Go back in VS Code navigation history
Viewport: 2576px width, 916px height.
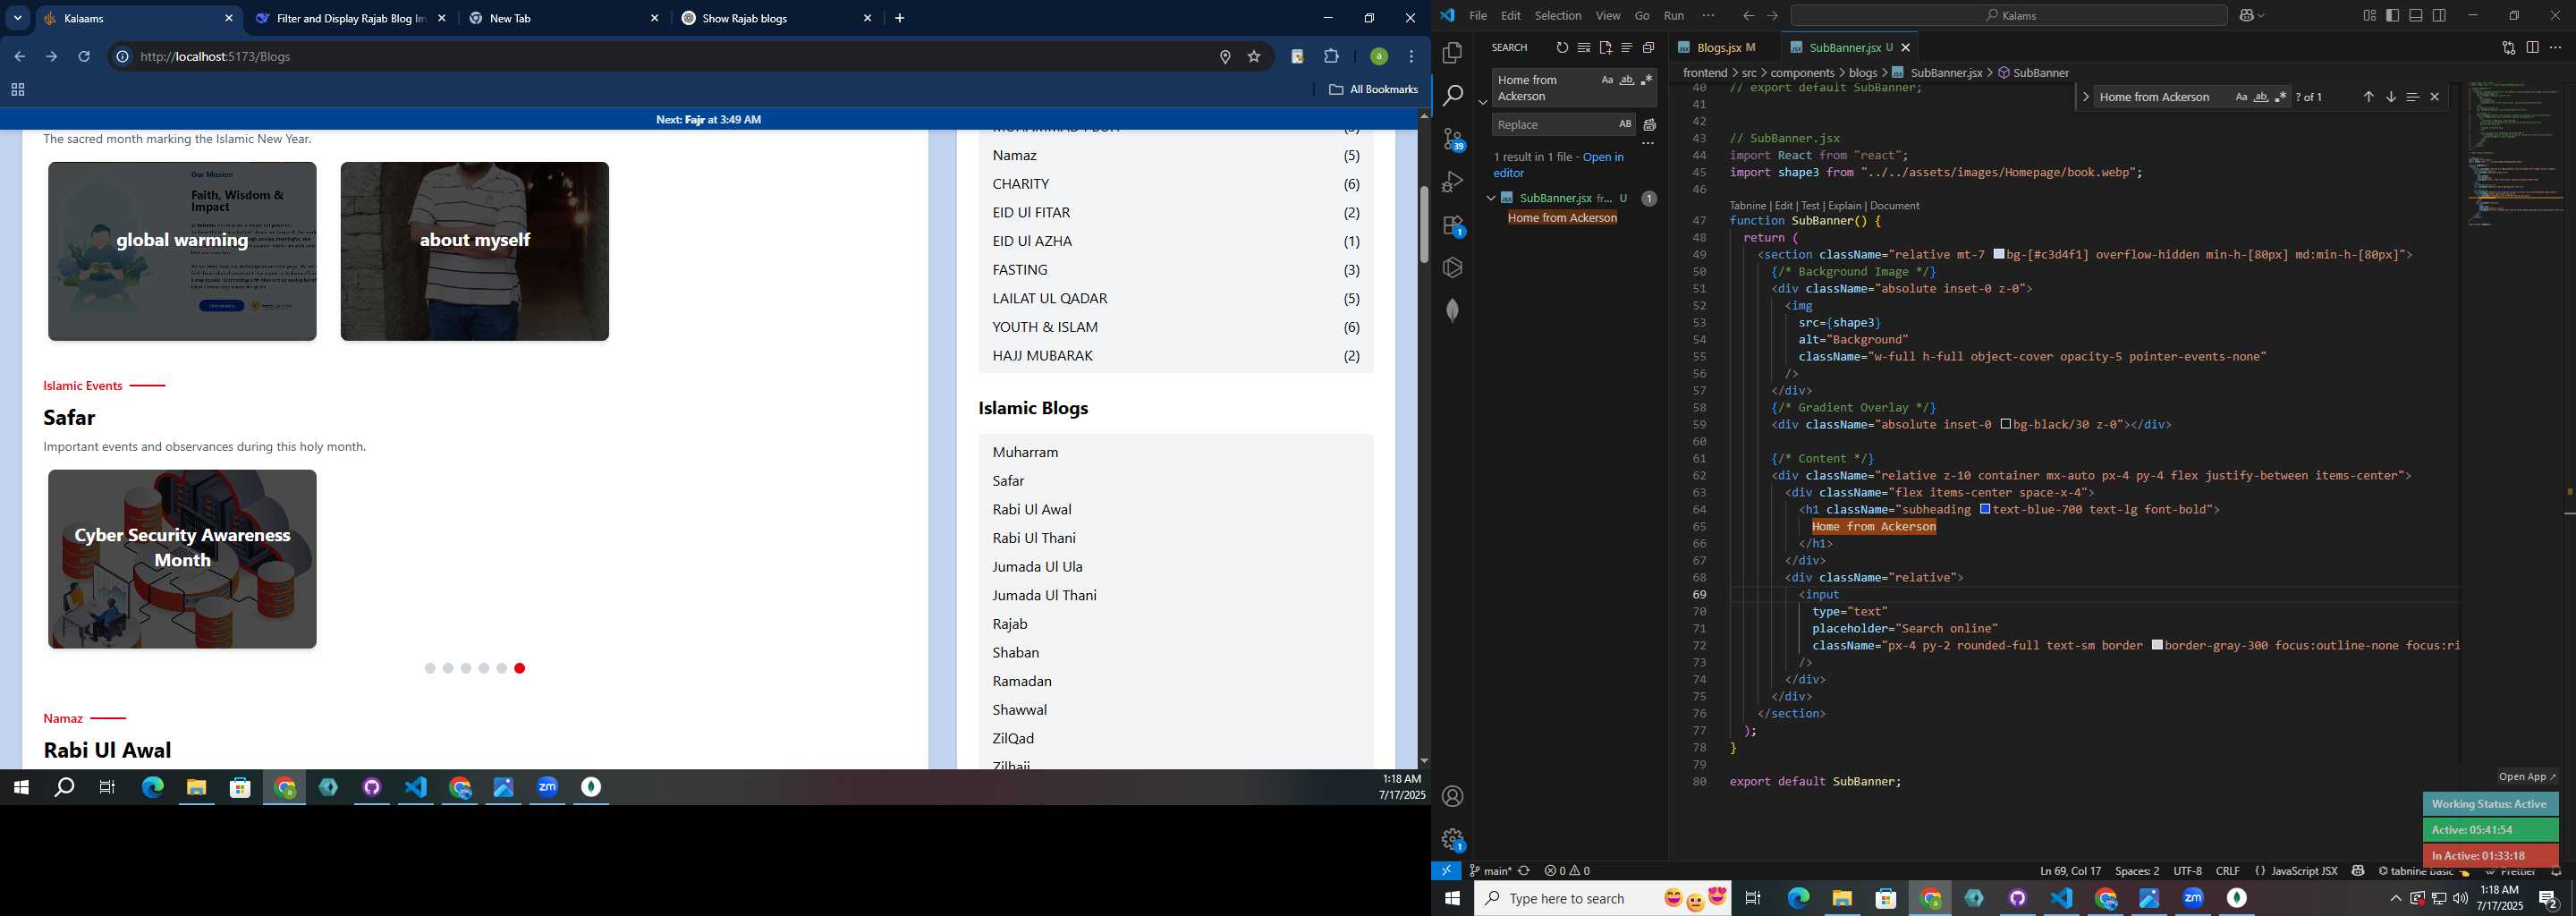coord(1748,15)
